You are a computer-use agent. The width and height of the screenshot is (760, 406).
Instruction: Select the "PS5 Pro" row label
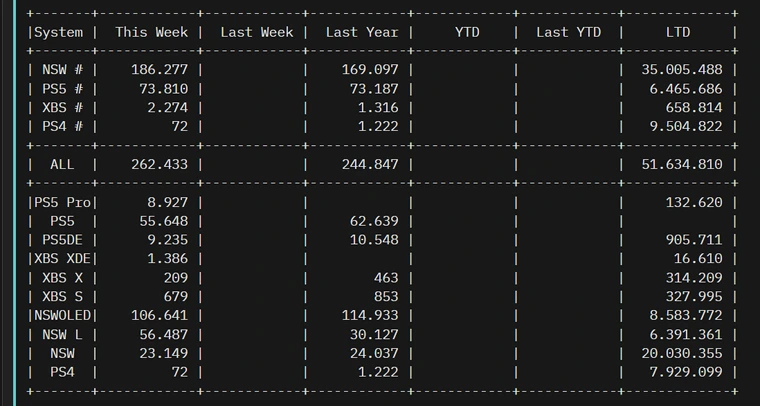[x=63, y=203]
